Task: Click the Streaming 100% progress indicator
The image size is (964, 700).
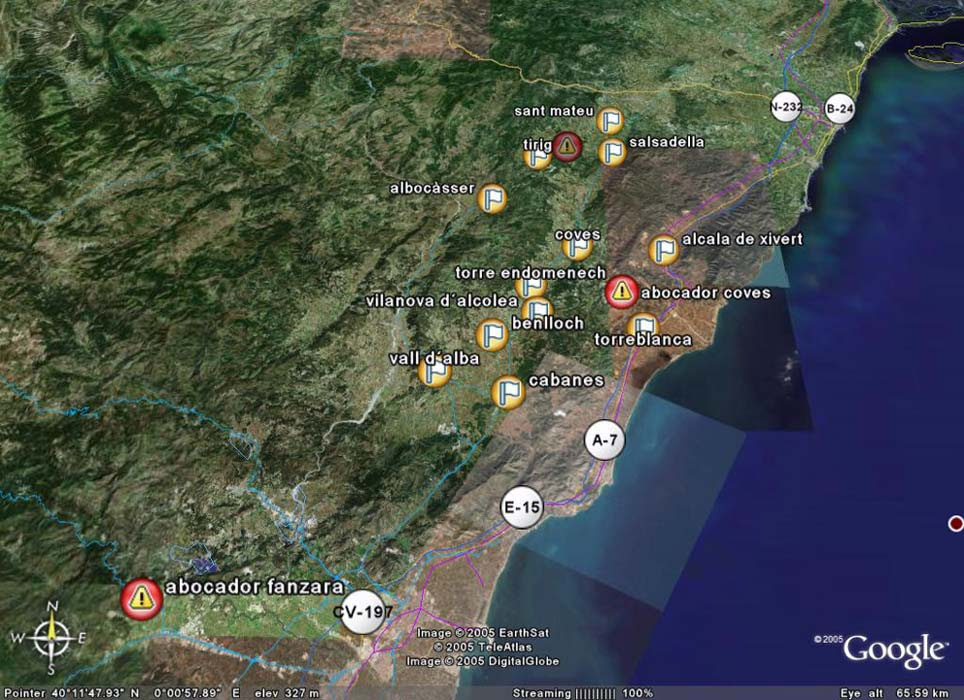Action: tap(583, 693)
